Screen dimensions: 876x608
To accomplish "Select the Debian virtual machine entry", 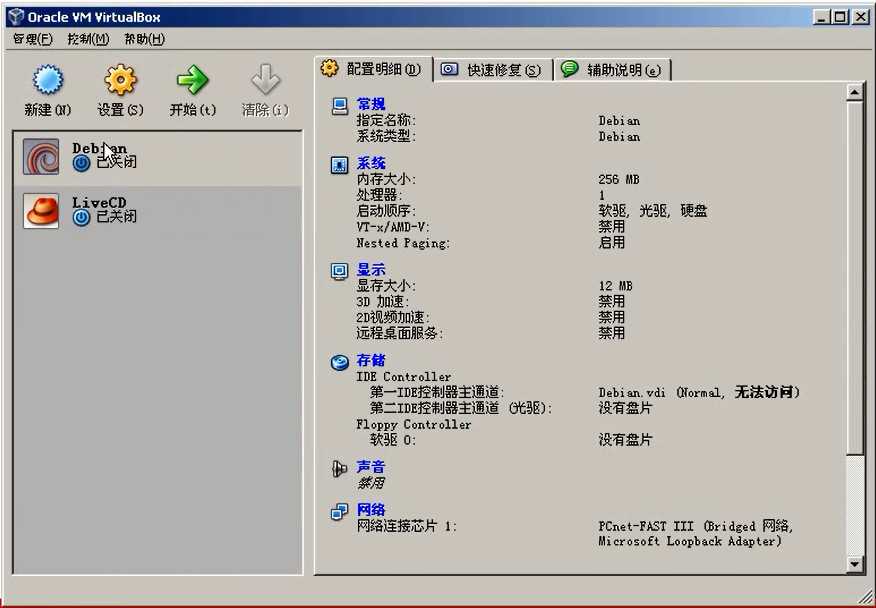I will [158, 159].
